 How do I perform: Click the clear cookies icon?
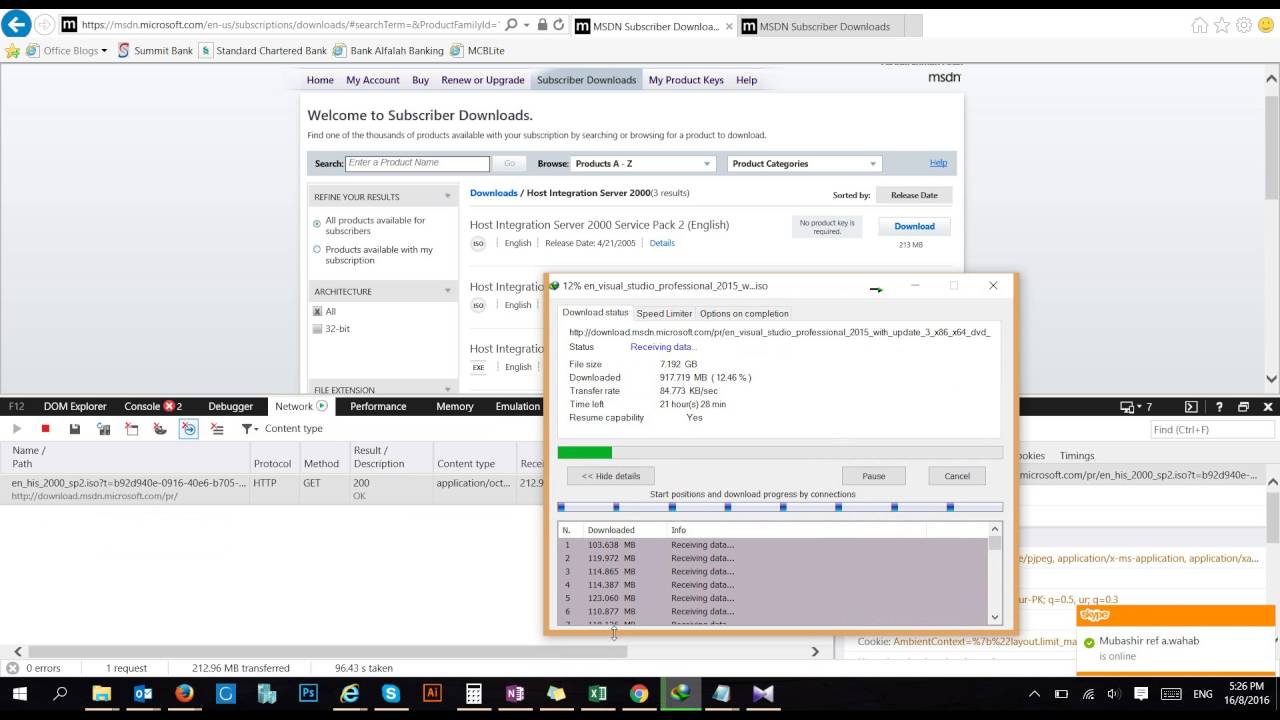tap(159, 429)
